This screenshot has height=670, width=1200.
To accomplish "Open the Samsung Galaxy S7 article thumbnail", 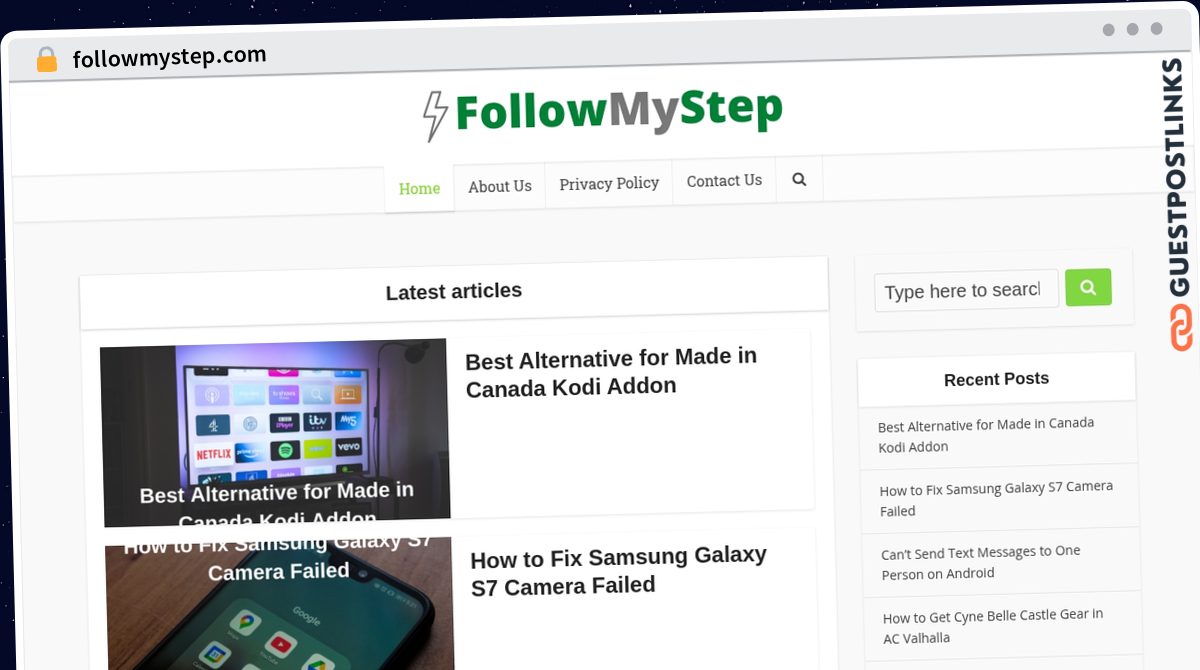I will 279,604.
